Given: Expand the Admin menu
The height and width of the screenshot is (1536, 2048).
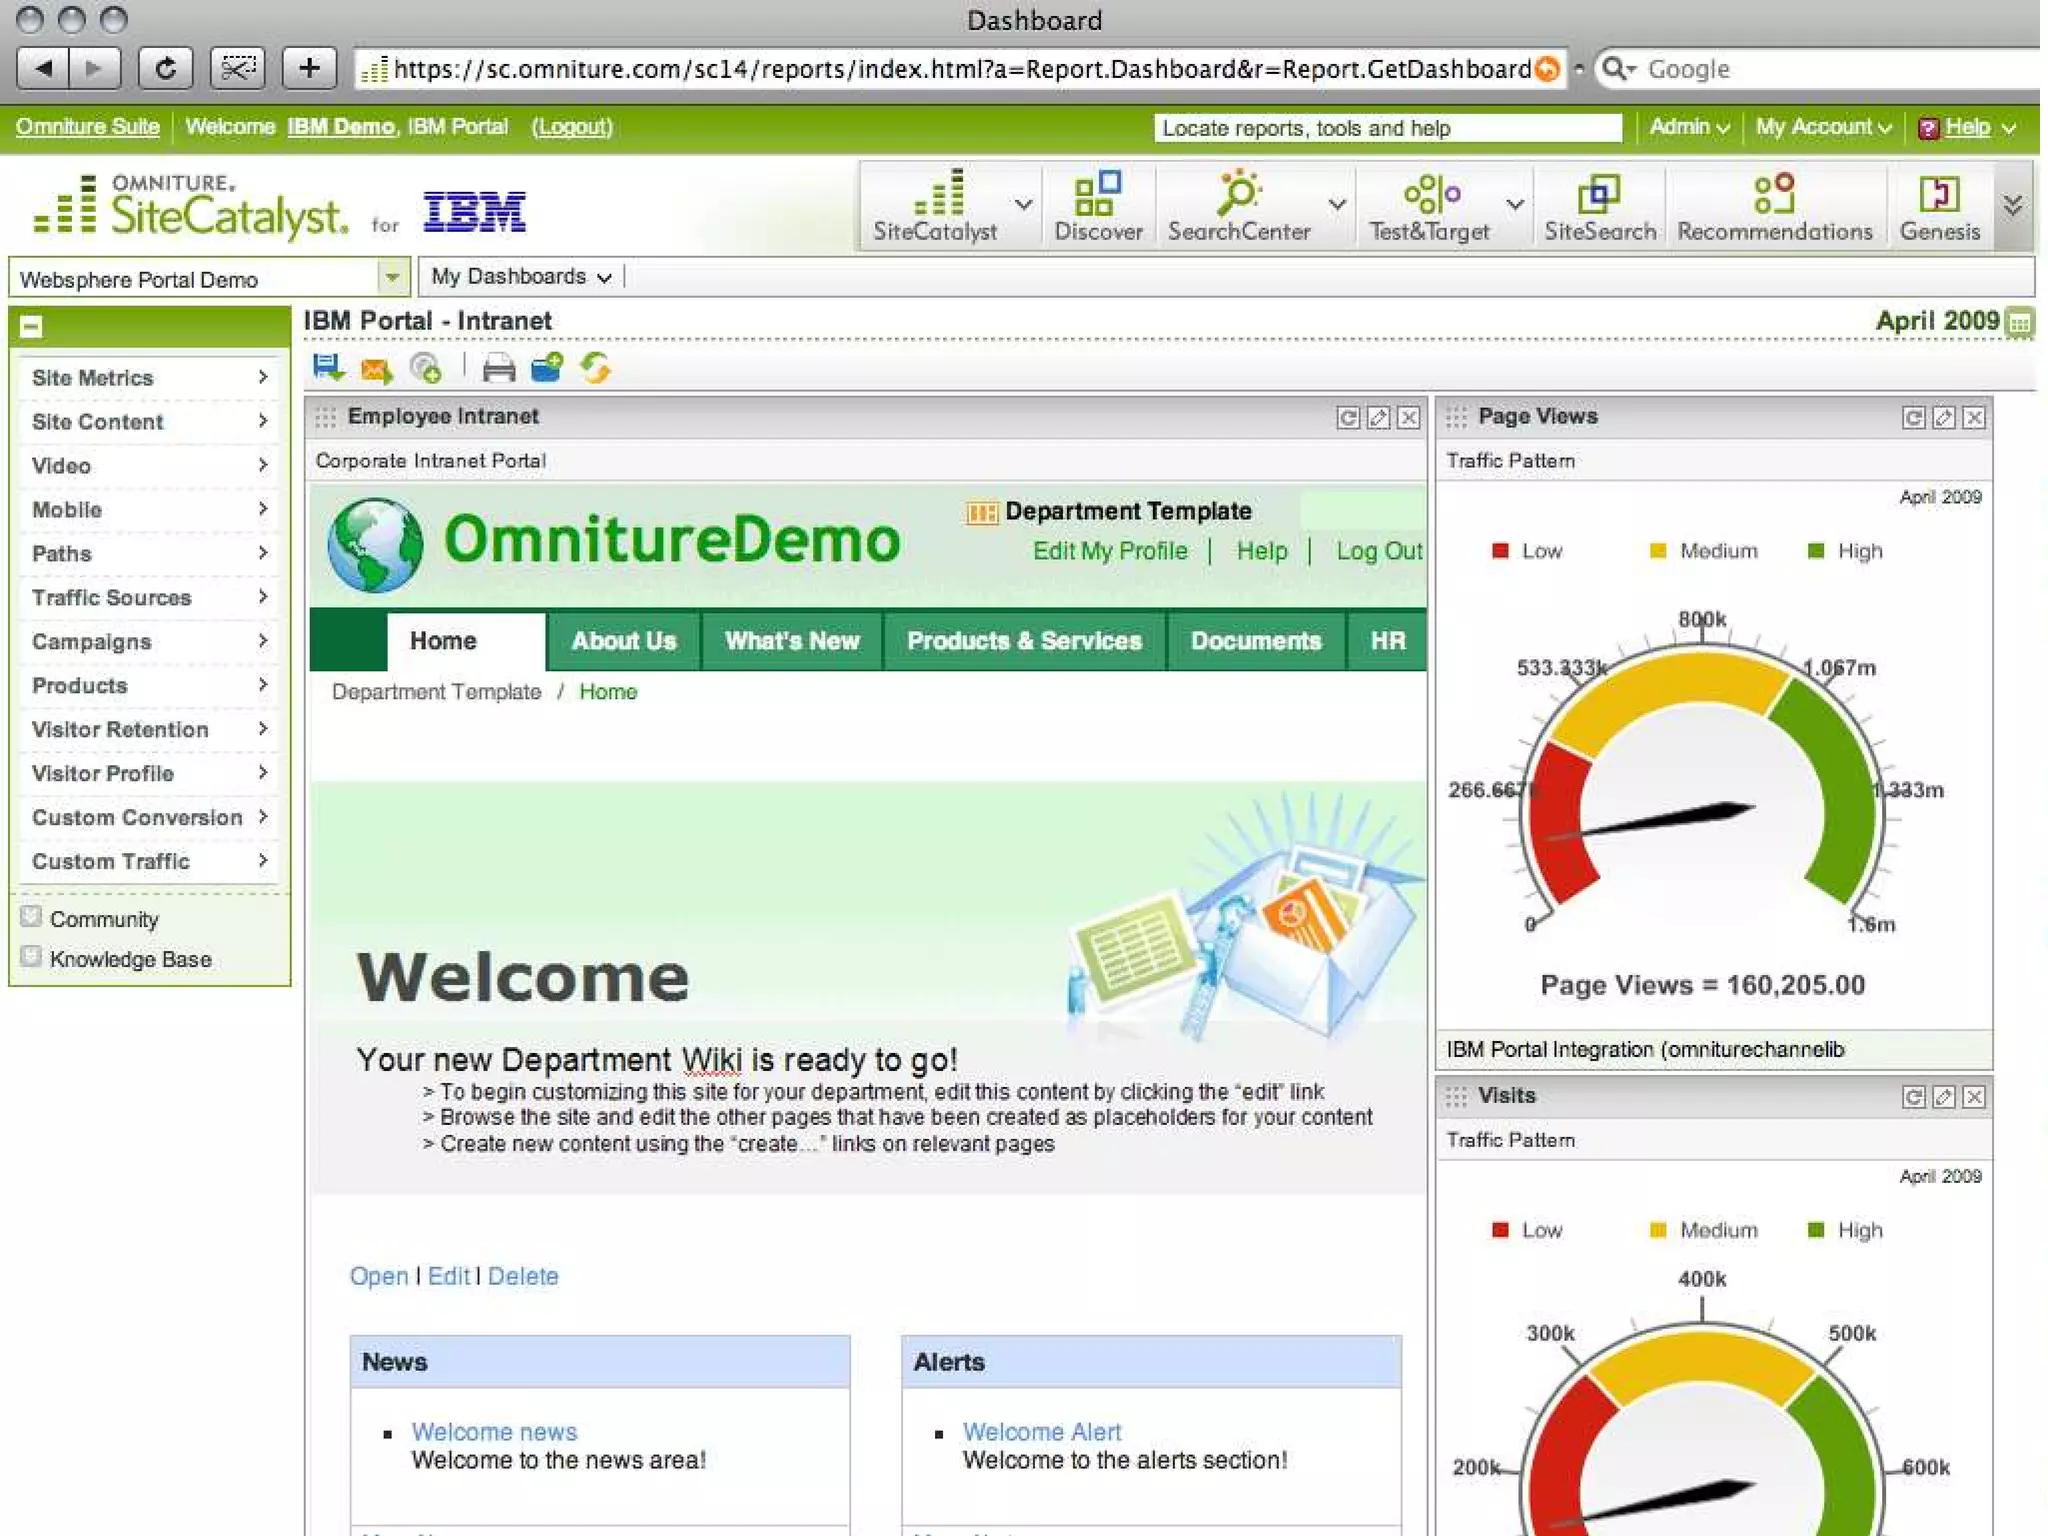Looking at the screenshot, I should (1689, 128).
